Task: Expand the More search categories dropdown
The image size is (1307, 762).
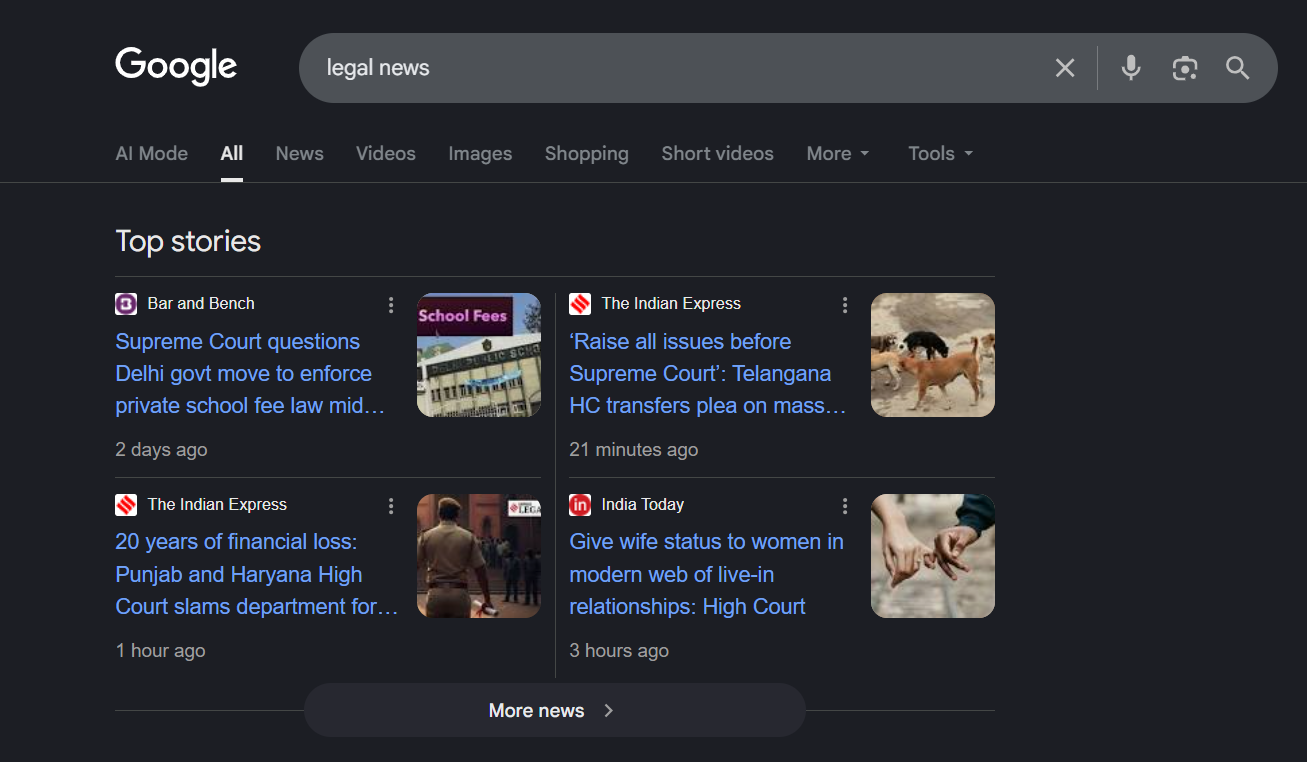Action: coord(838,153)
